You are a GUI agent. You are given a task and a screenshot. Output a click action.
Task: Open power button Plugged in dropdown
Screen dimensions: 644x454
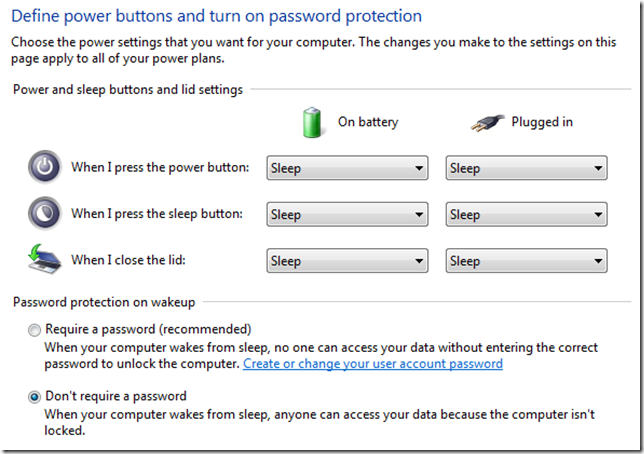[x=525, y=168]
